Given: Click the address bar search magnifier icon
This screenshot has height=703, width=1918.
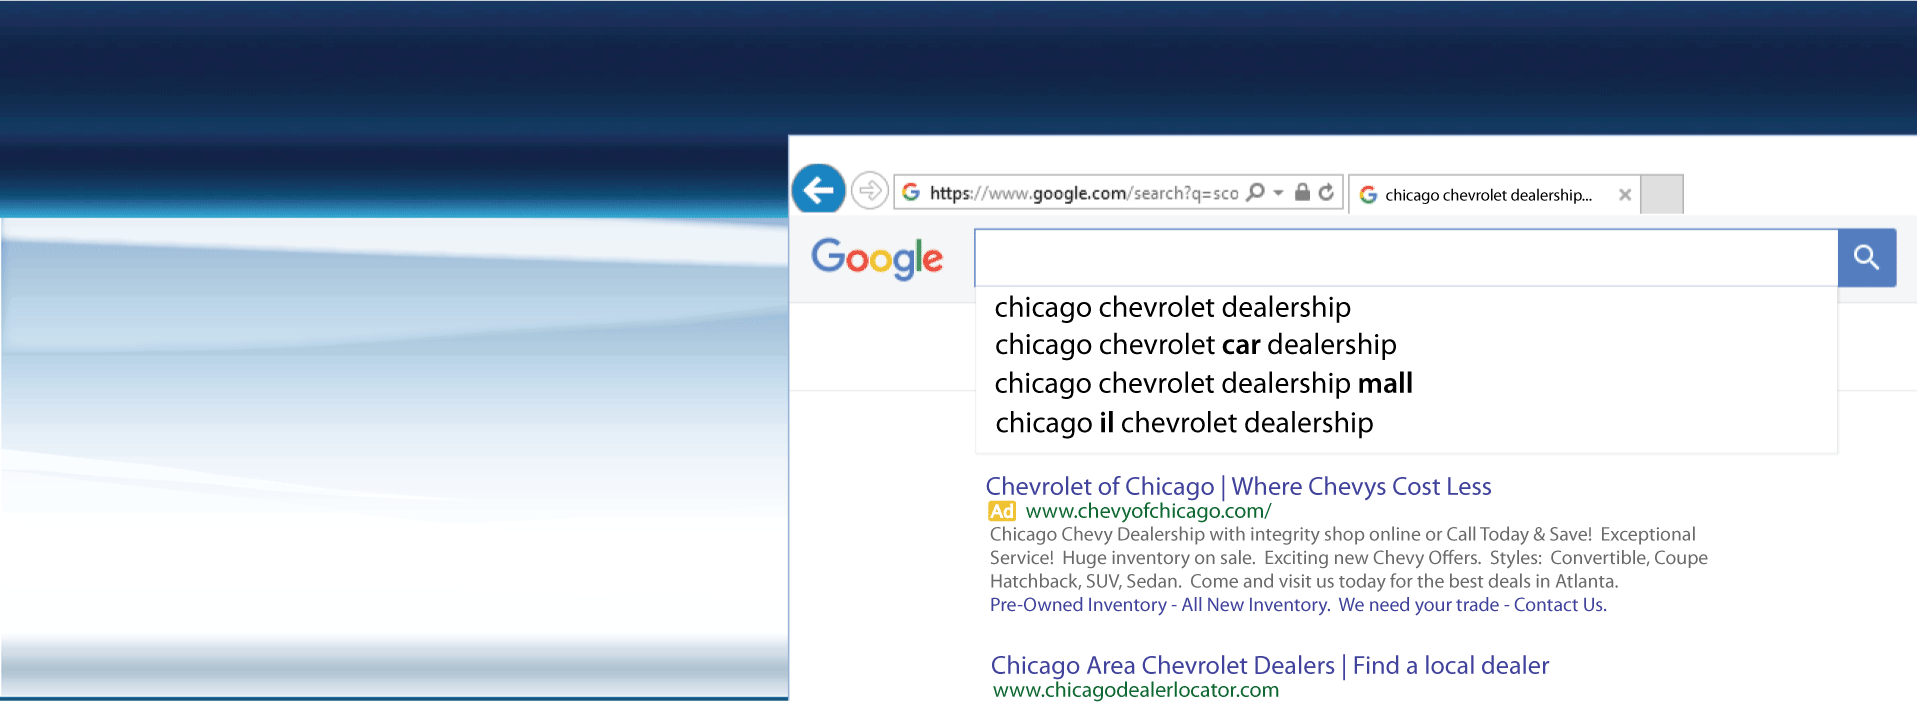Looking at the screenshot, I should pyautogui.click(x=1256, y=192).
